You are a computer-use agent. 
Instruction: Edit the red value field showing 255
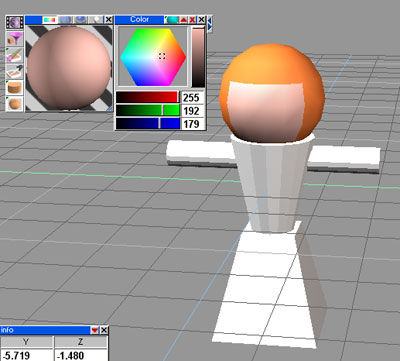point(193,98)
